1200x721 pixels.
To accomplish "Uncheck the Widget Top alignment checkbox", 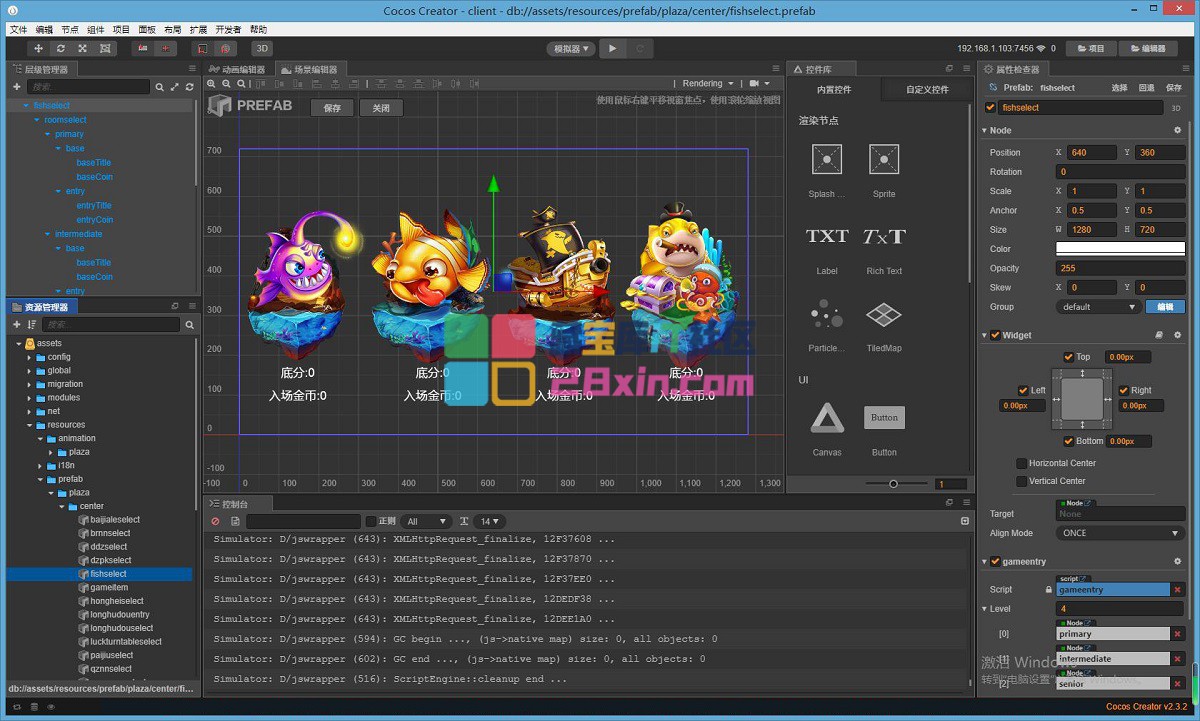I will [1069, 357].
